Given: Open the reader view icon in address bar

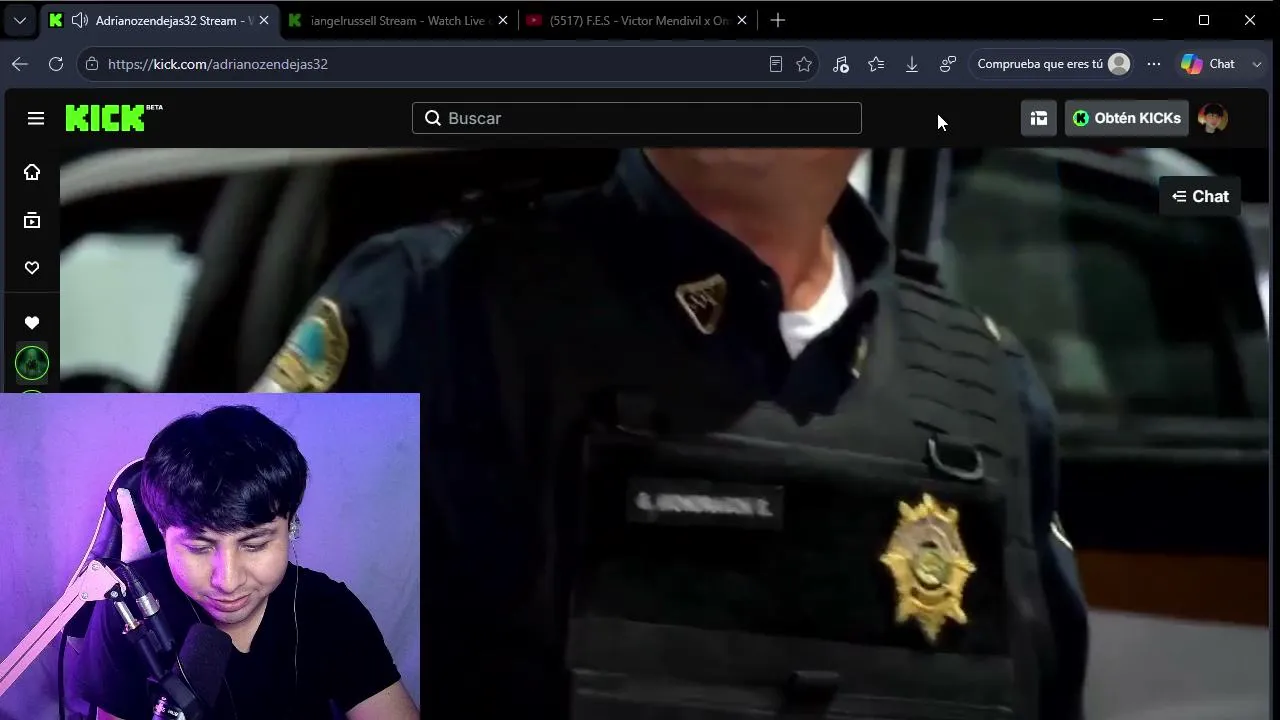Looking at the screenshot, I should click(775, 64).
